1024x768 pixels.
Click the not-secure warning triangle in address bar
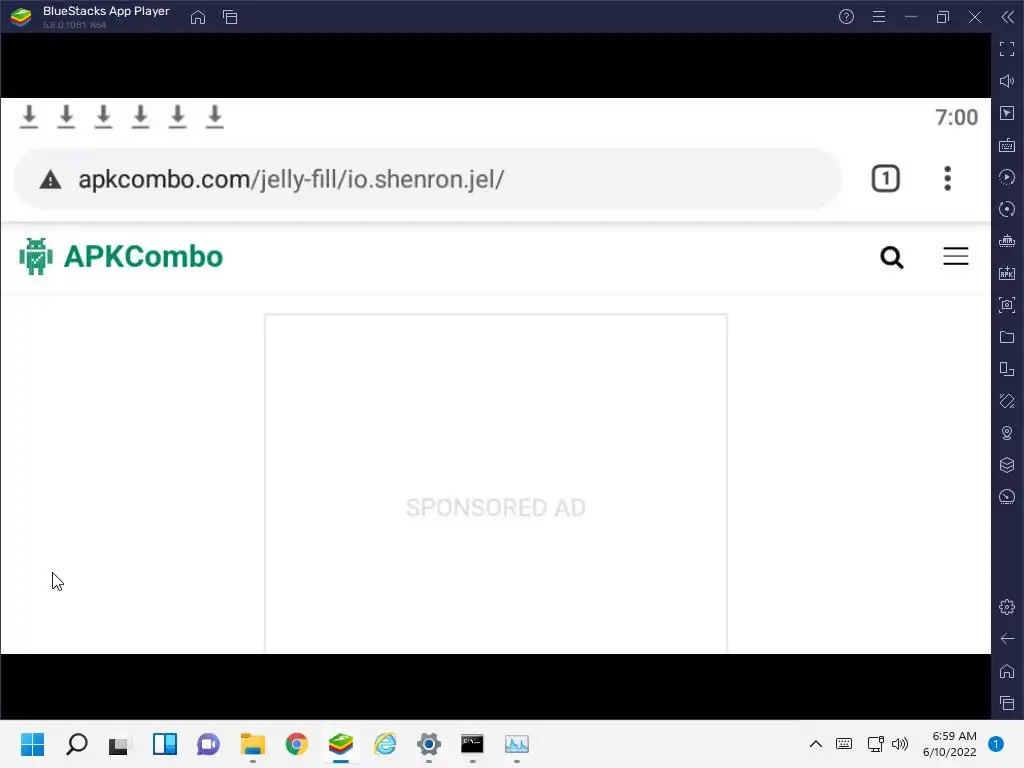(x=50, y=180)
